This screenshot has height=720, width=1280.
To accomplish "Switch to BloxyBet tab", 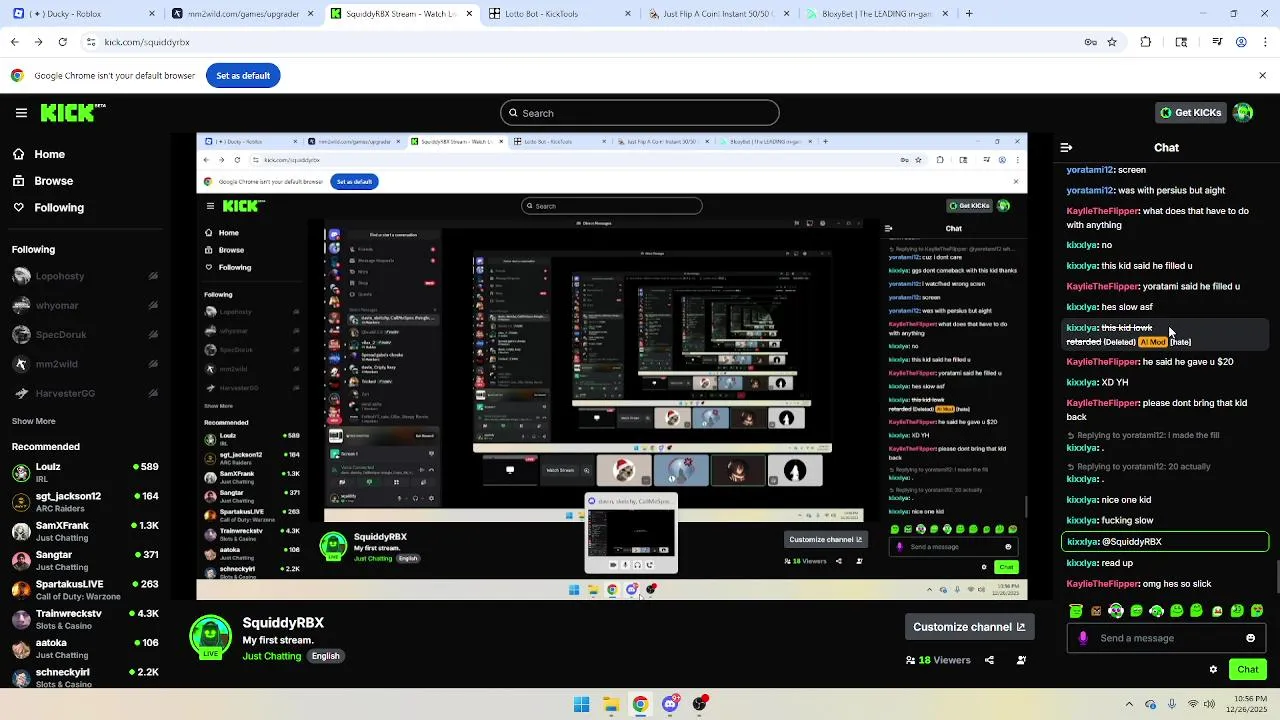I will pyautogui.click(x=876, y=14).
